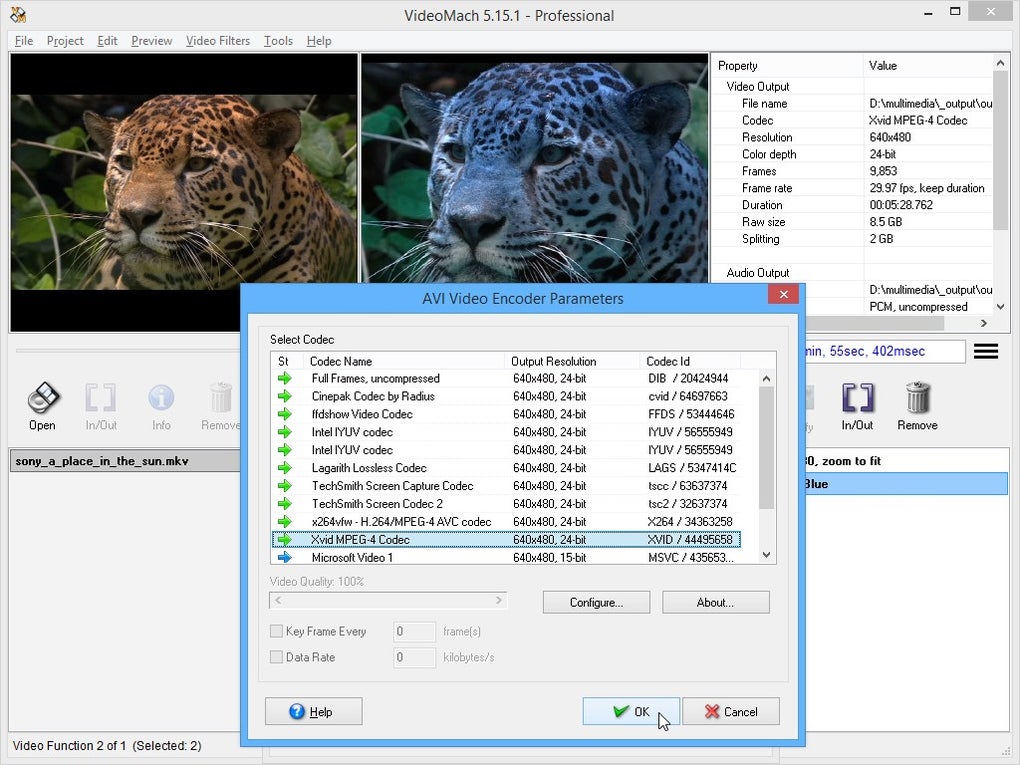Click the Configure... button
1020x765 pixels.
pyautogui.click(x=596, y=603)
